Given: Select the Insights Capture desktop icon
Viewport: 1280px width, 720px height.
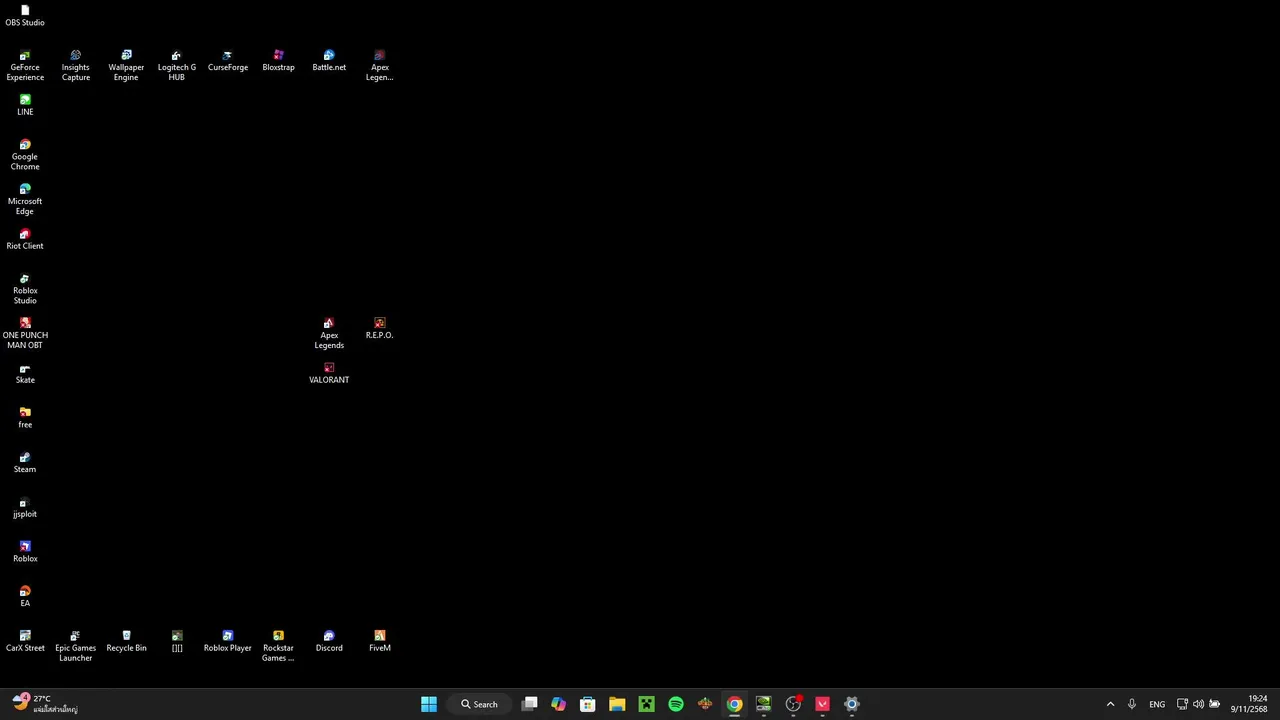Looking at the screenshot, I should point(75,65).
